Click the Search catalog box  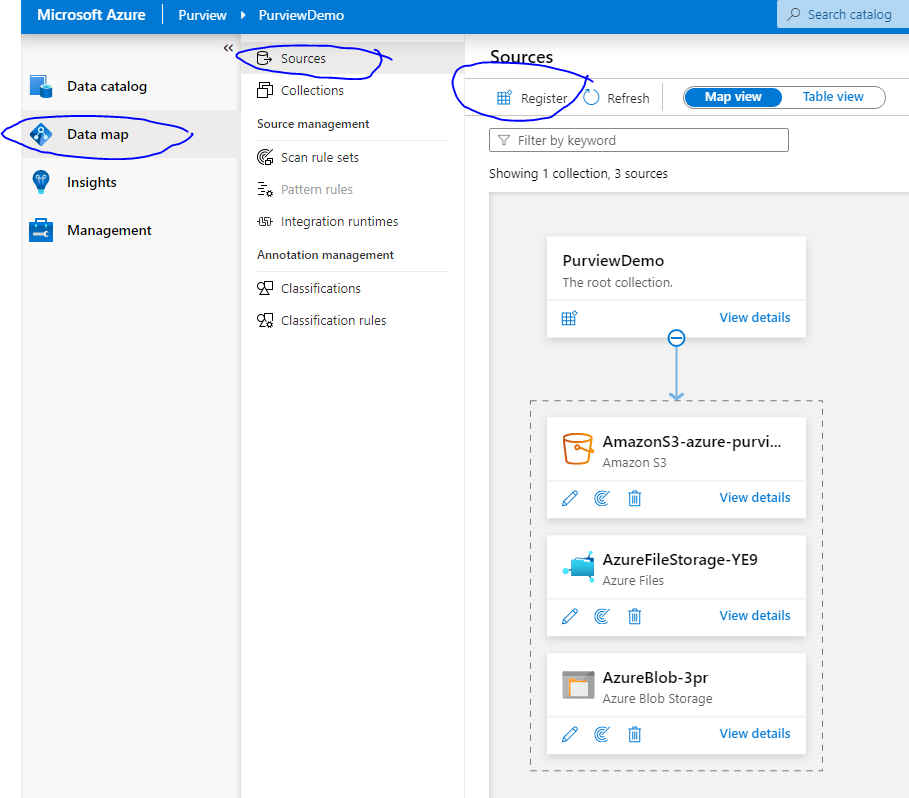(843, 14)
